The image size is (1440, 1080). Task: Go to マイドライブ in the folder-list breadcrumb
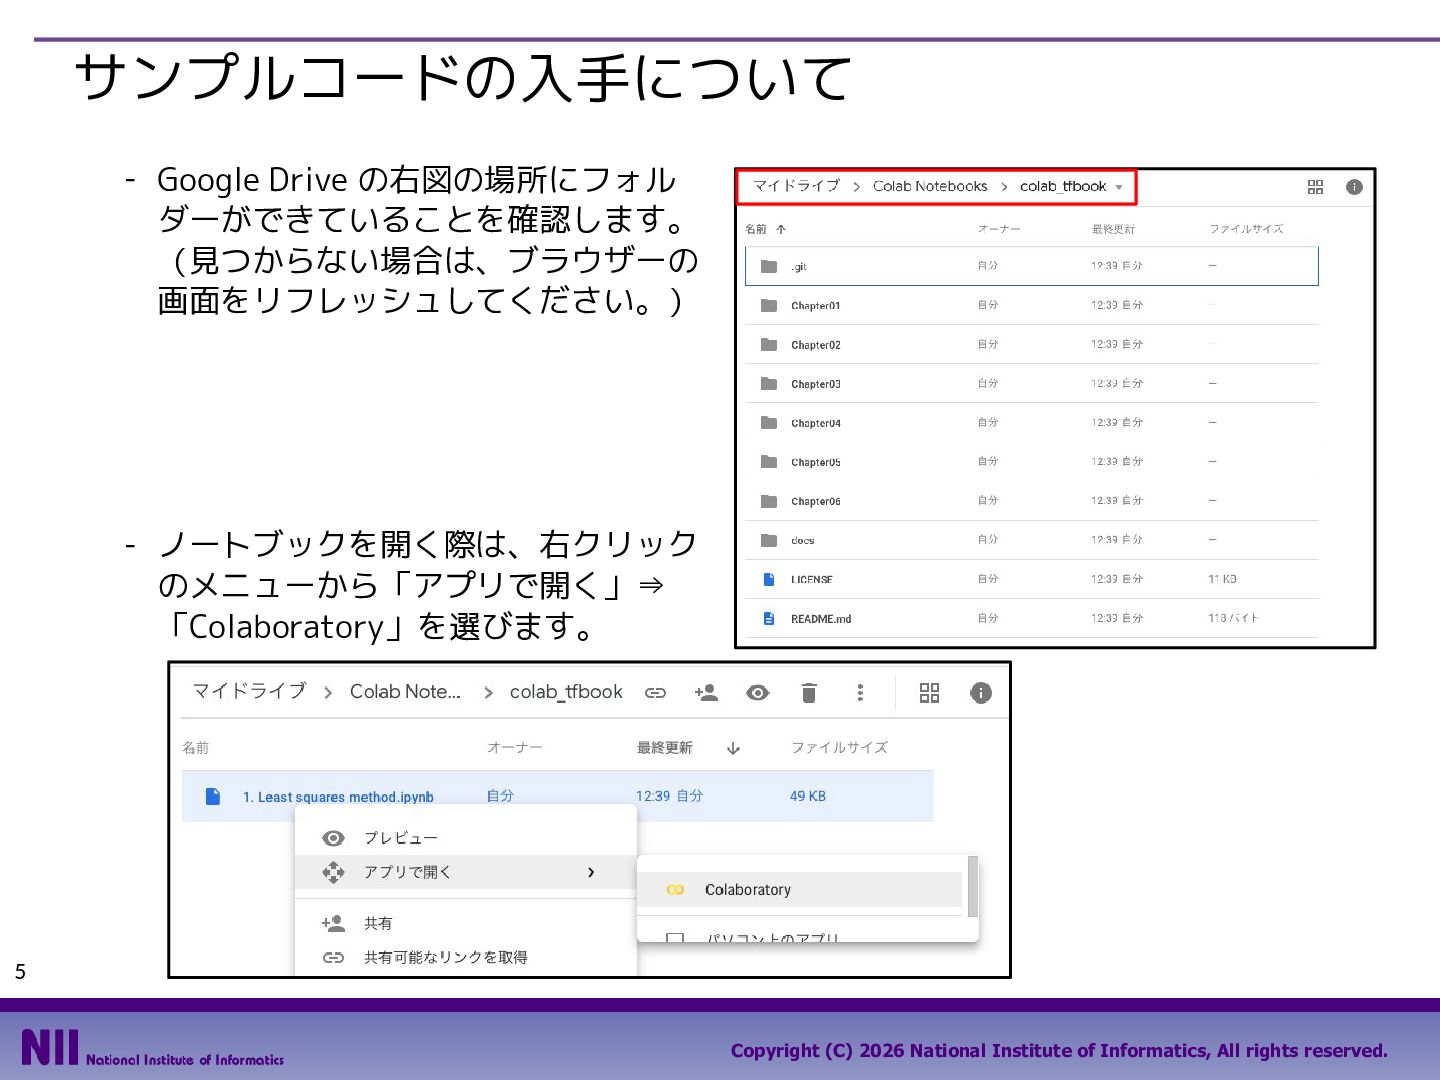(796, 186)
